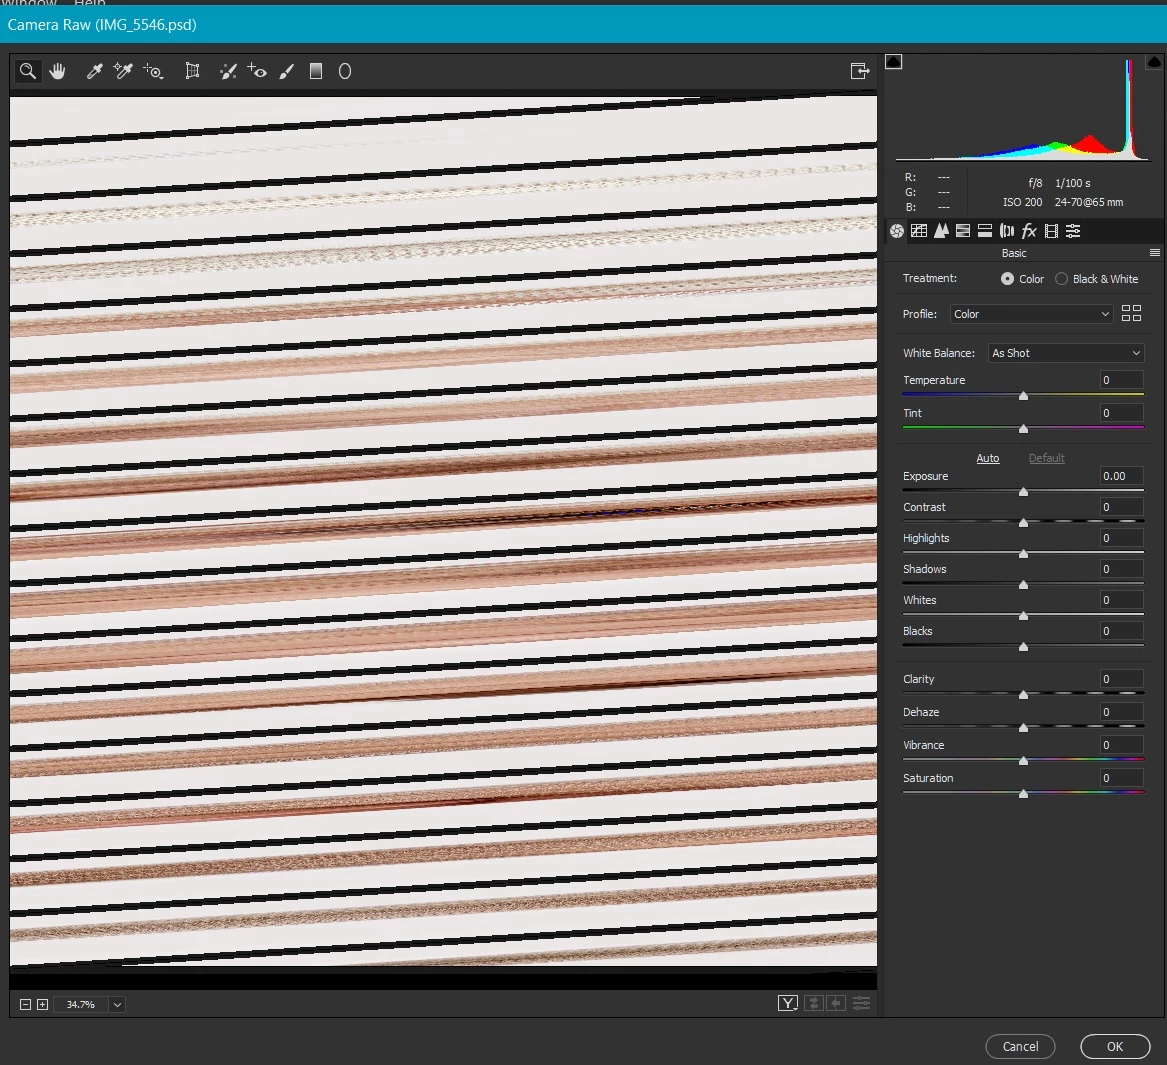1167x1065 pixels.
Task: Open the White Balance dropdown
Action: tap(1066, 353)
